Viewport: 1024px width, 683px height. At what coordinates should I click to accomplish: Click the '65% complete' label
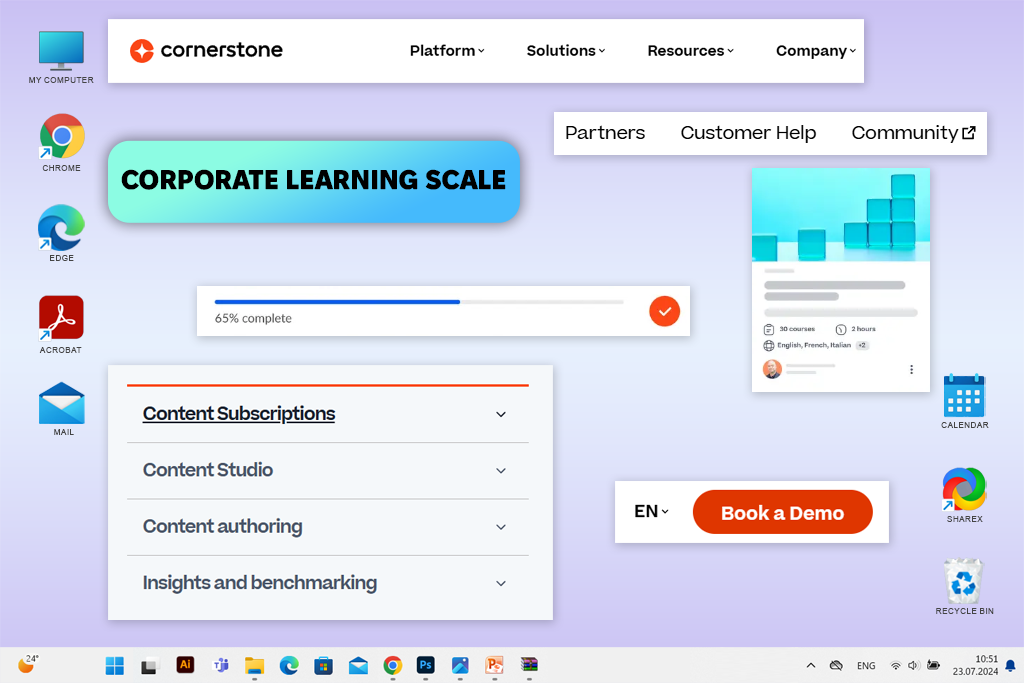click(x=253, y=319)
